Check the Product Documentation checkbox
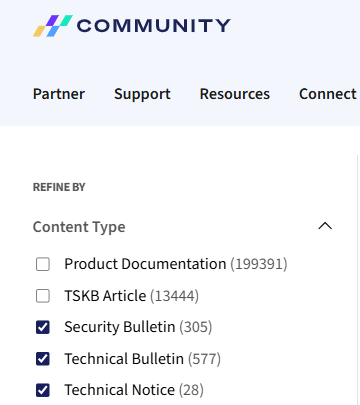Screen dimensions: 360x405 point(43,264)
